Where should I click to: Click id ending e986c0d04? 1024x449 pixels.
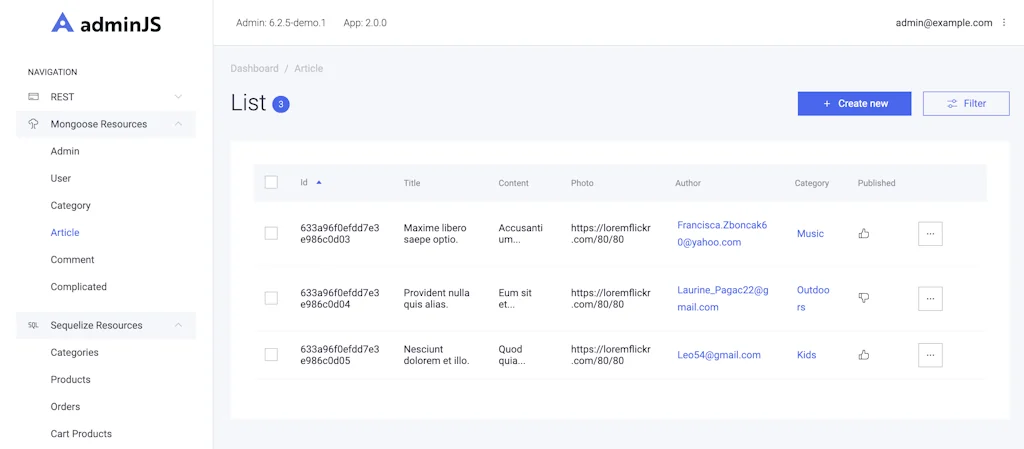[340, 298]
